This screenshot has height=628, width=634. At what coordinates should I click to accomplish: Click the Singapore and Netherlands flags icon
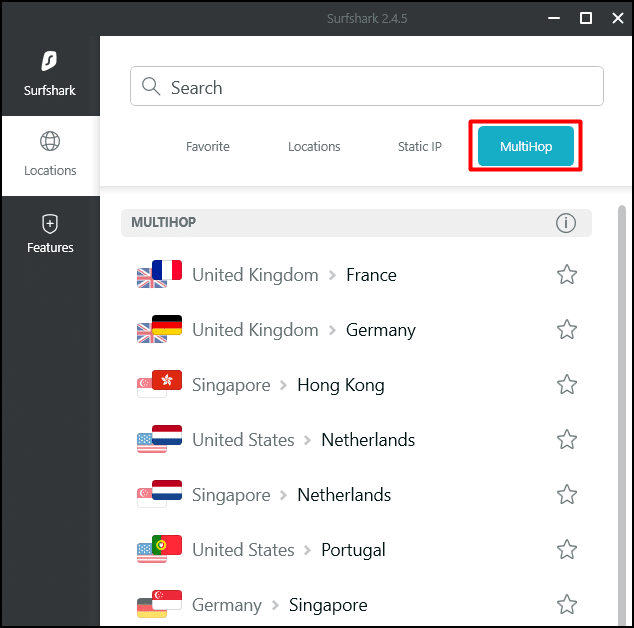point(159,494)
